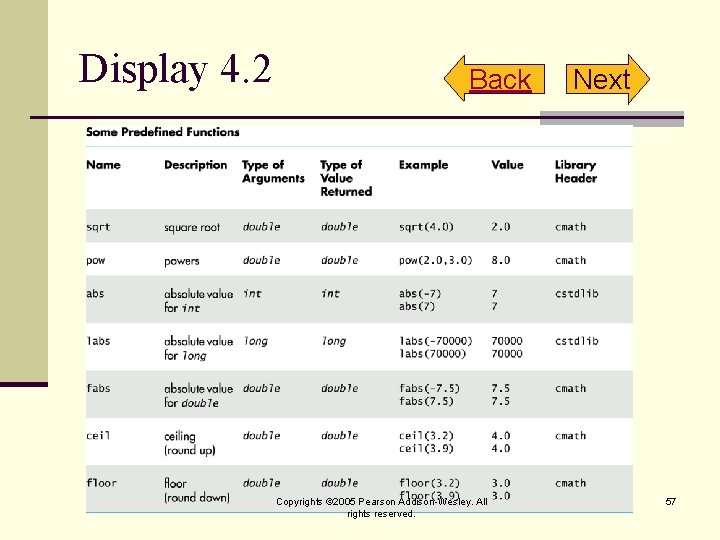The image size is (720, 540).
Task: Click the "abs" function name cell
Action: tap(95, 293)
